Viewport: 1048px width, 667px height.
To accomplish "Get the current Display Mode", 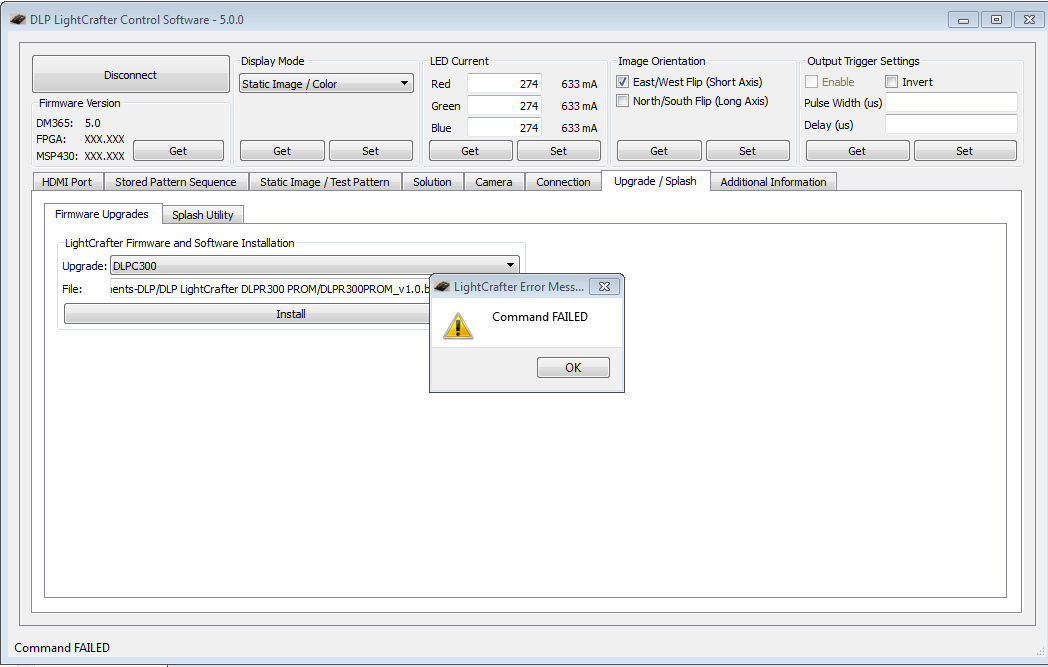I will click(x=282, y=151).
